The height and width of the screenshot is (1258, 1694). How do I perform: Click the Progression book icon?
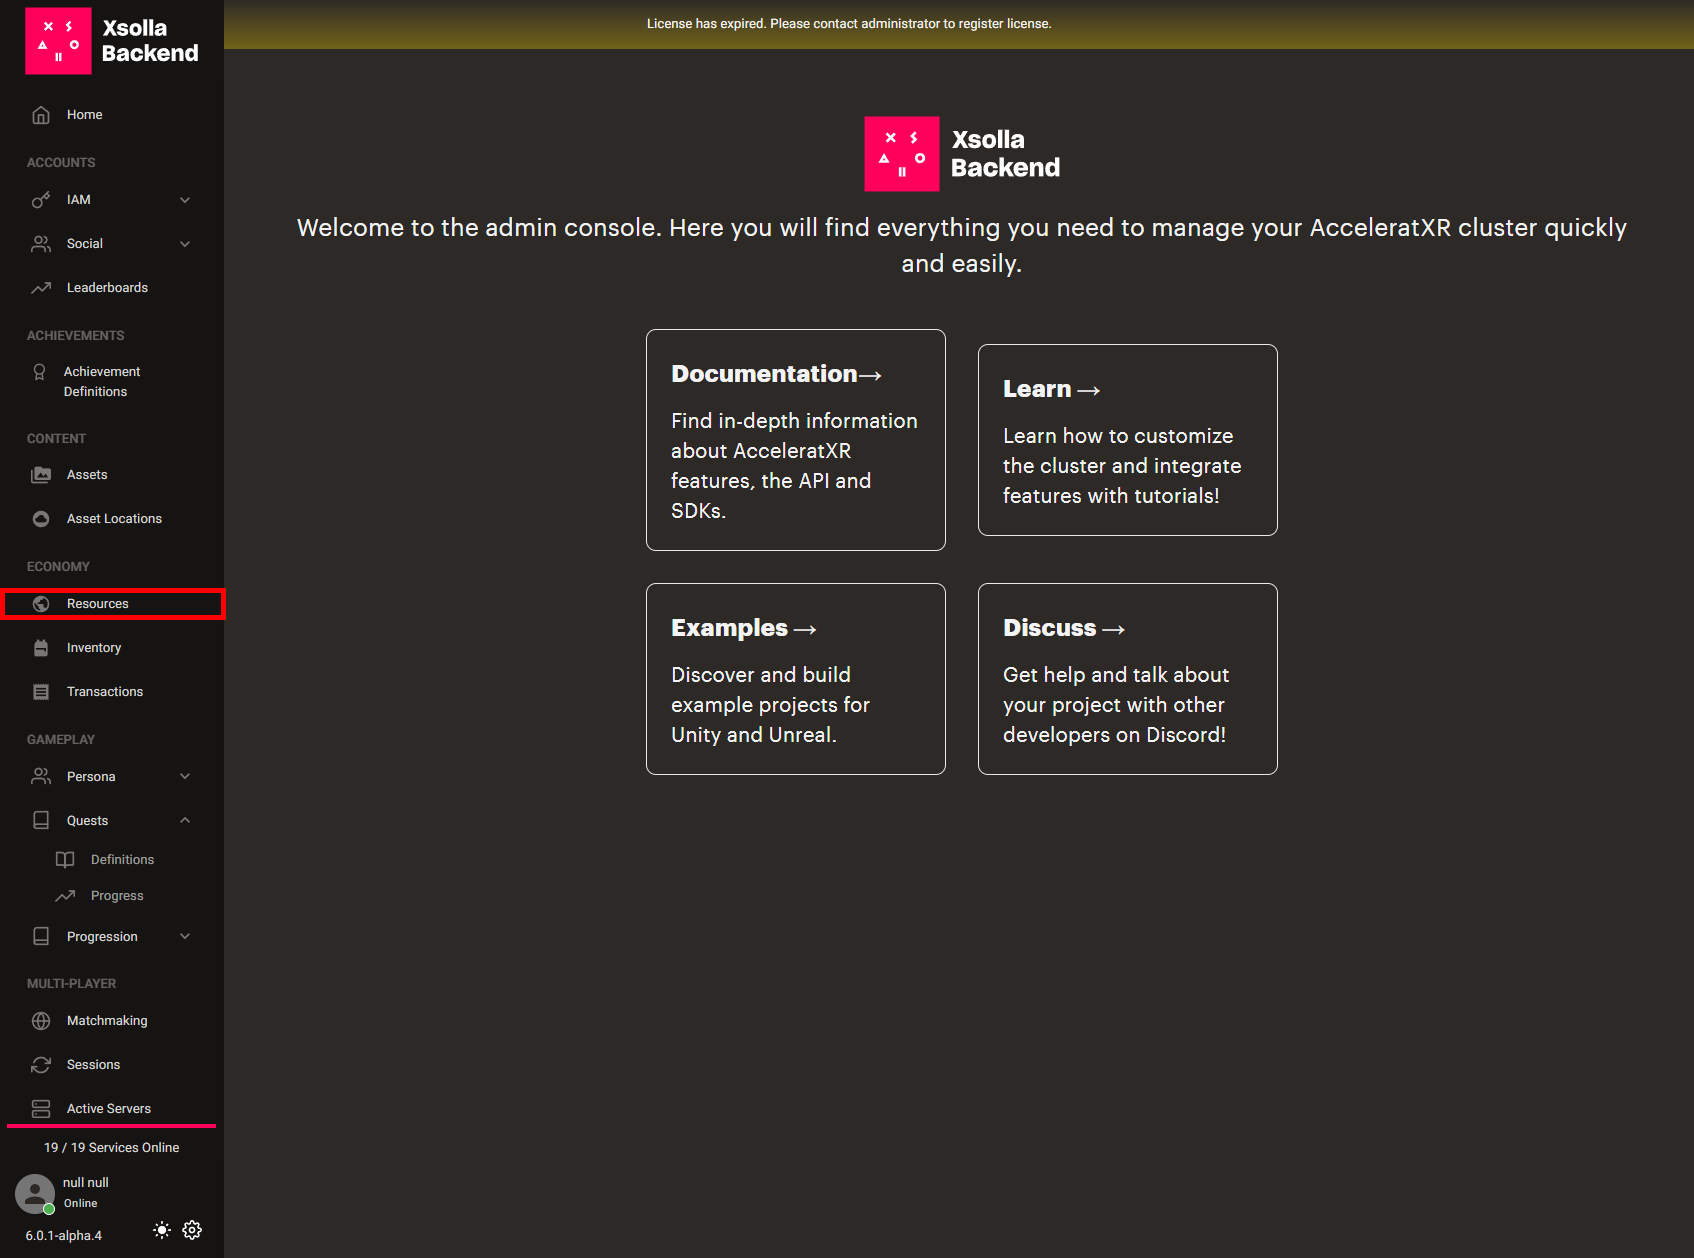coord(41,937)
